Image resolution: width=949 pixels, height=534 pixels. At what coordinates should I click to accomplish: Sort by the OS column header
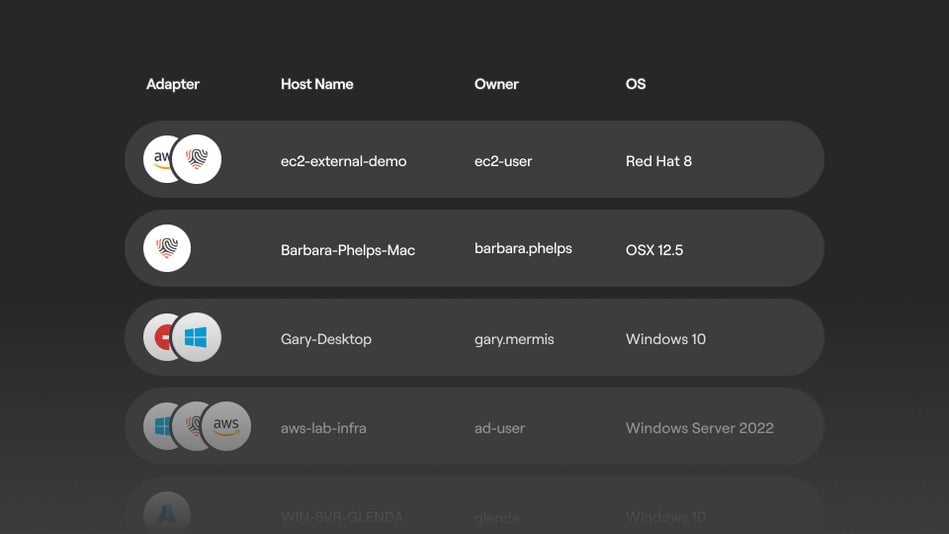(636, 84)
